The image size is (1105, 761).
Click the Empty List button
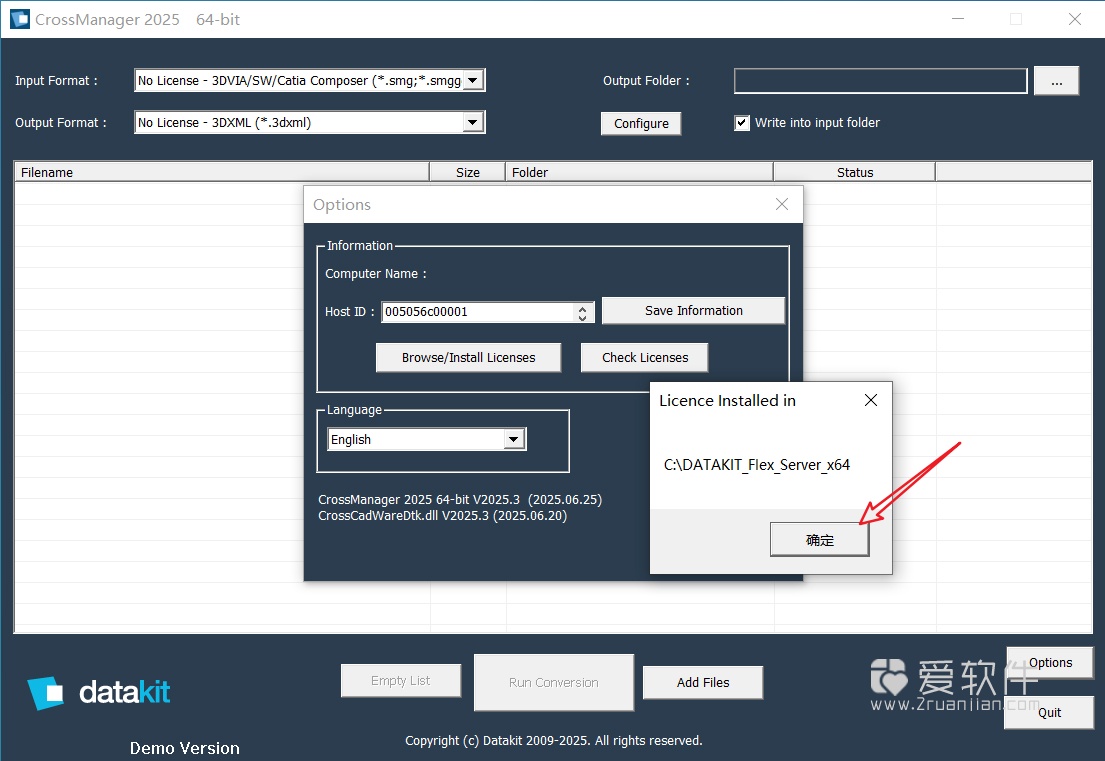click(400, 679)
